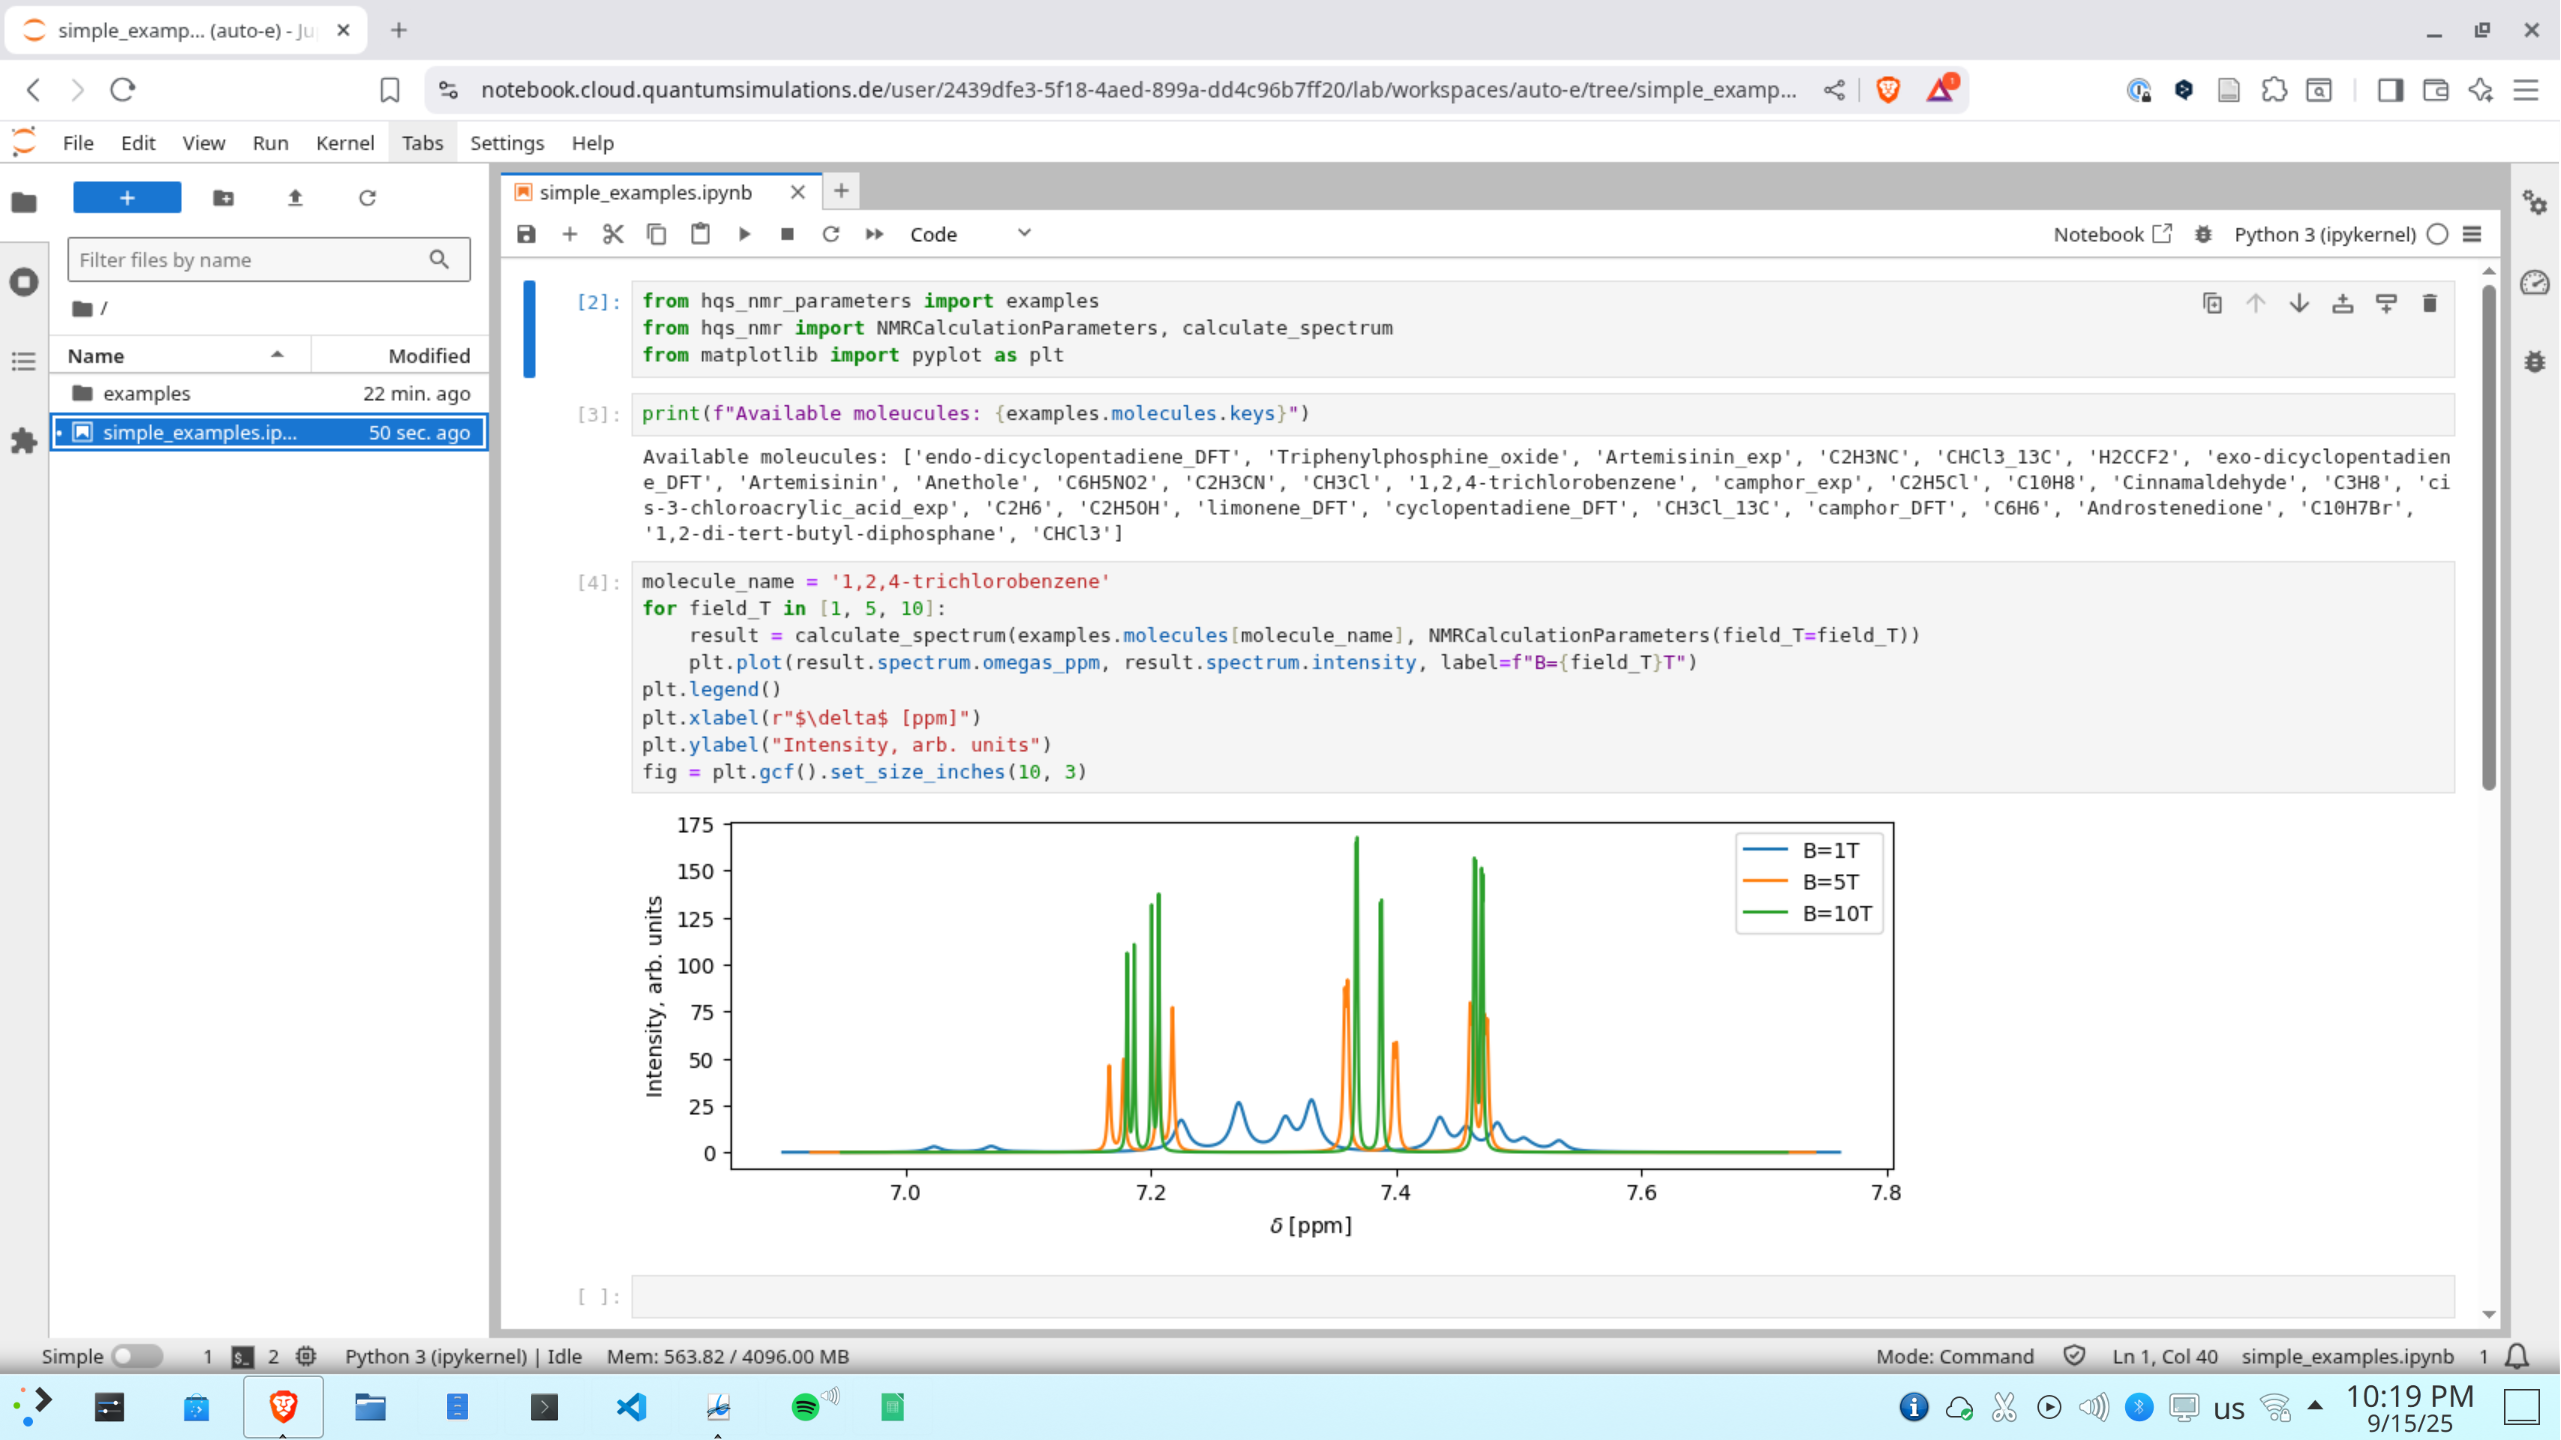Toggle Simple interface mode switch
The width and height of the screenshot is (2561, 1440).
point(136,1356)
